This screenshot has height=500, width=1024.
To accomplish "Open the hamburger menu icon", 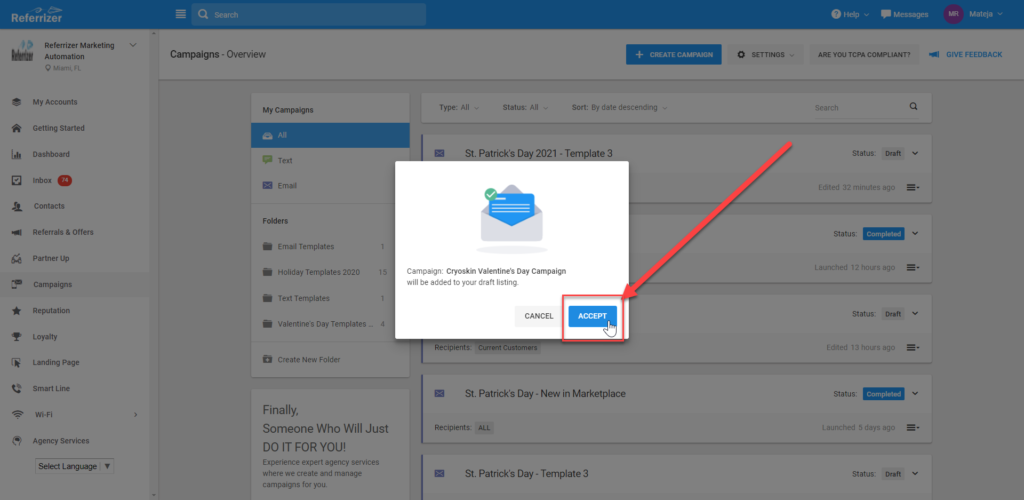I will click(180, 14).
